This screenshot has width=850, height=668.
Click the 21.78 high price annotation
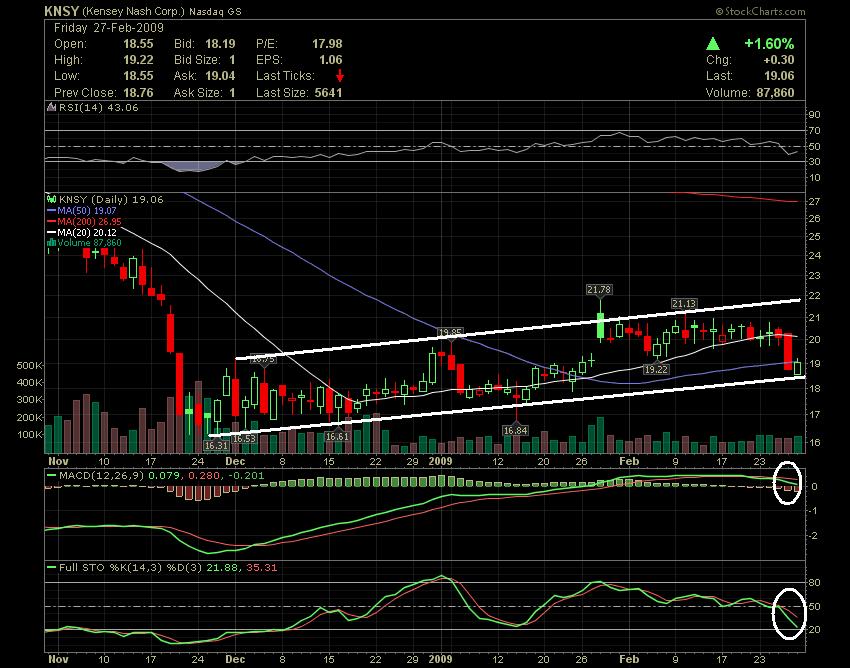pyautogui.click(x=599, y=290)
